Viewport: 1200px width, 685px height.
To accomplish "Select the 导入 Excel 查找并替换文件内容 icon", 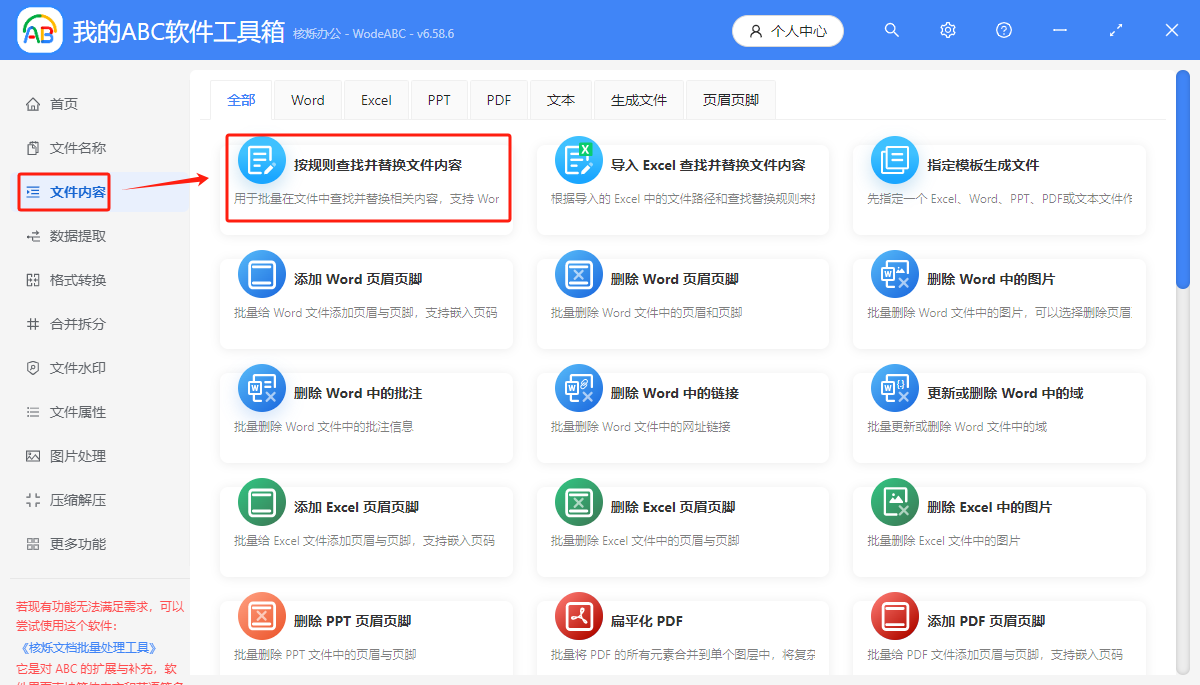I will point(578,160).
